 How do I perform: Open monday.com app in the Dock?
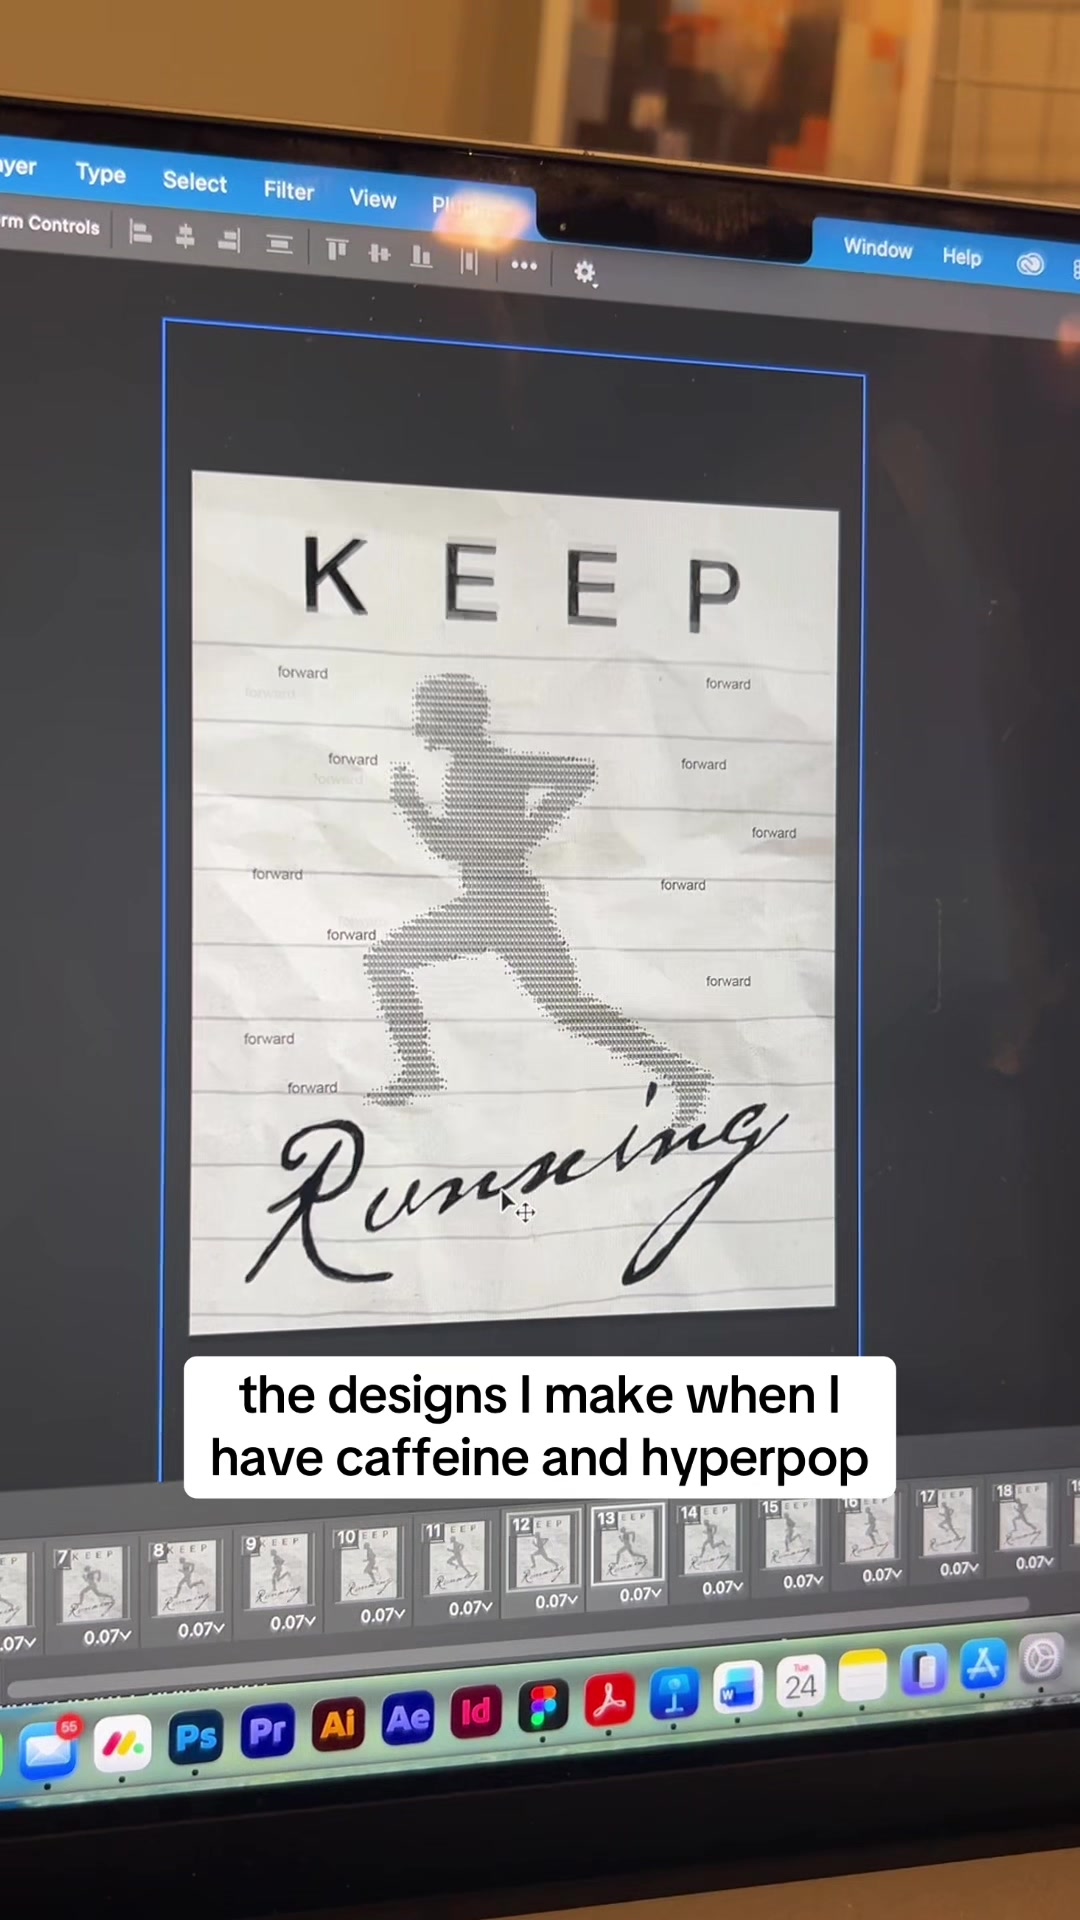click(122, 1744)
